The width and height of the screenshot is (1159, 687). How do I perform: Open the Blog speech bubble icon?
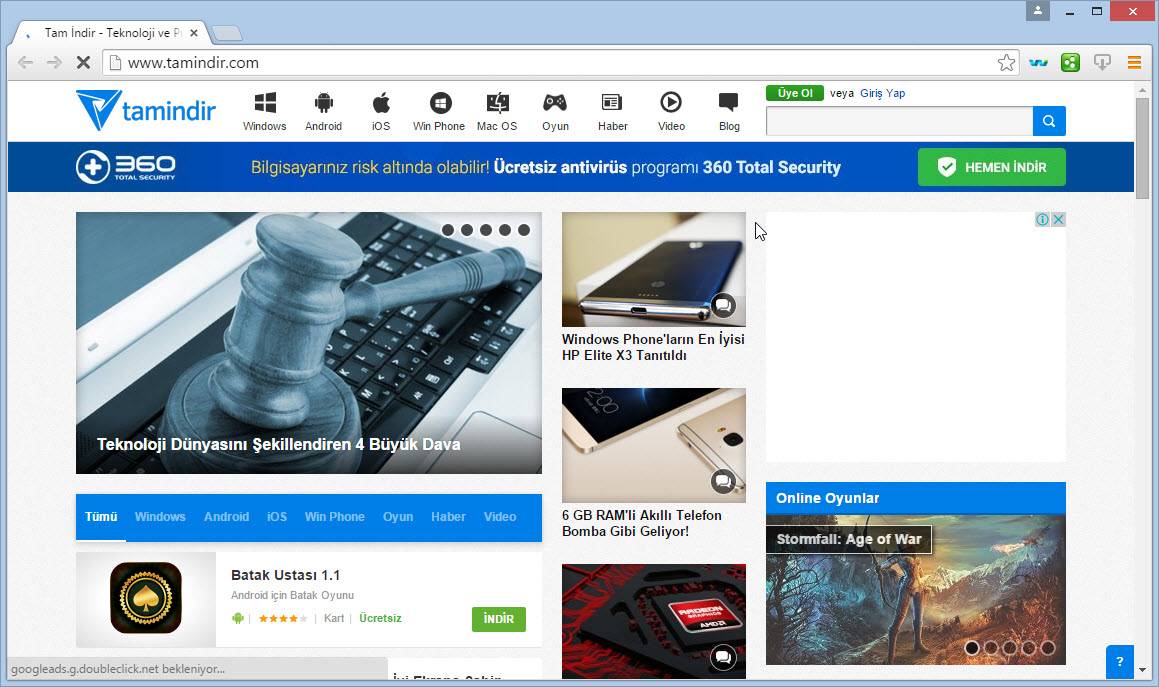point(729,103)
